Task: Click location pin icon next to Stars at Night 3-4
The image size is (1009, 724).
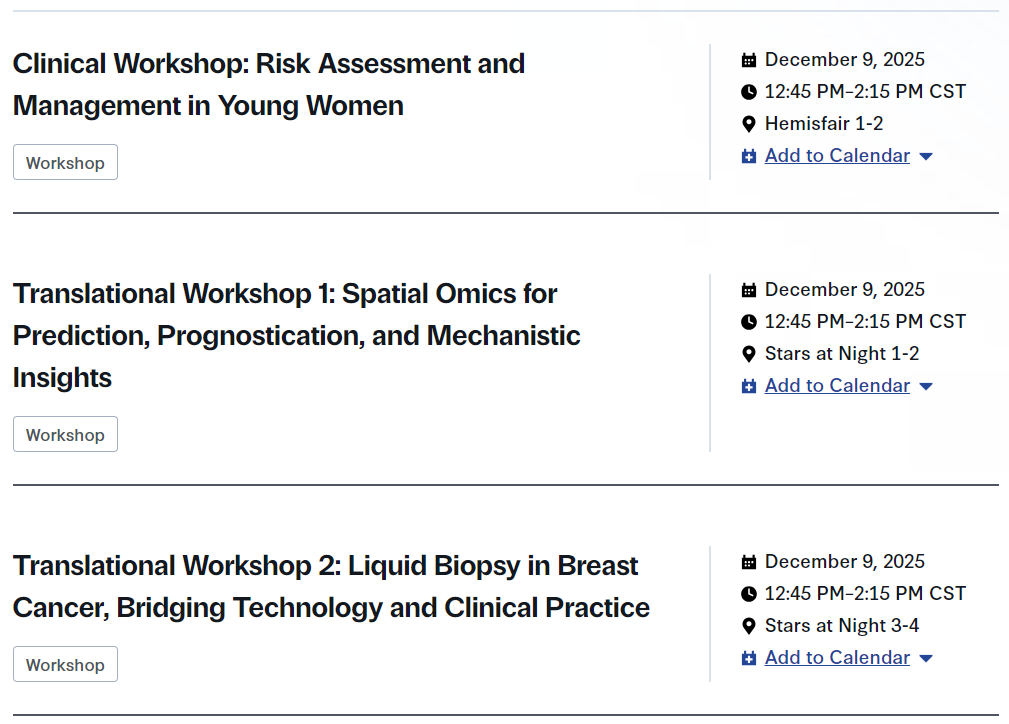Action: tap(749, 626)
